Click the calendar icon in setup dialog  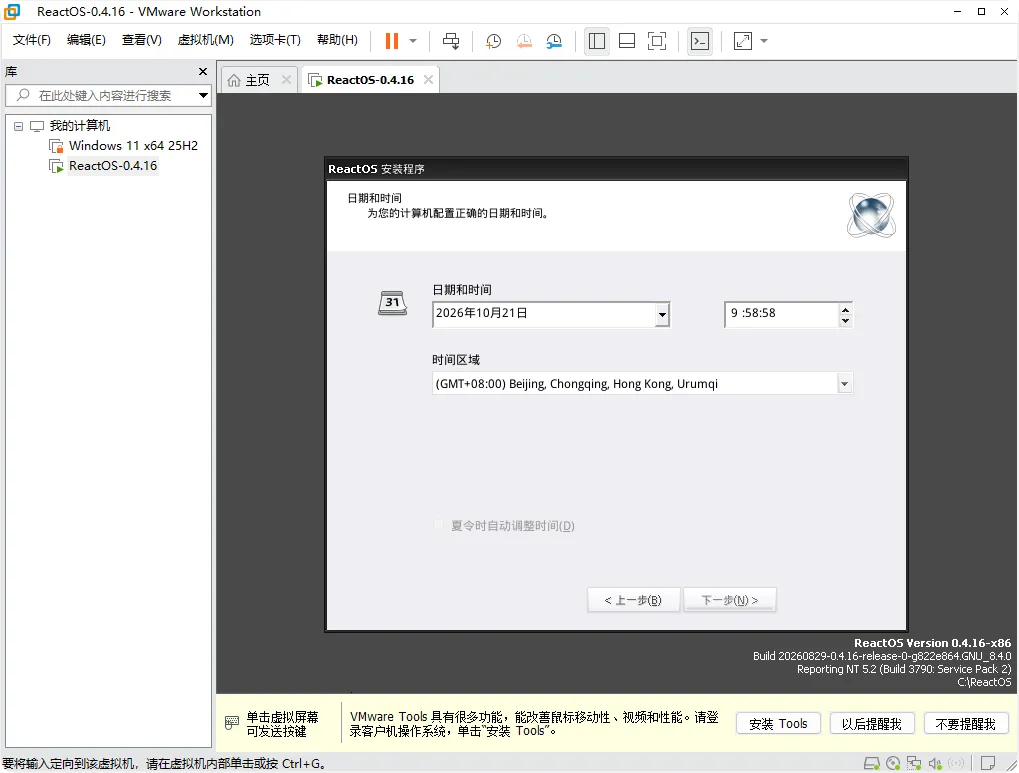coord(393,303)
